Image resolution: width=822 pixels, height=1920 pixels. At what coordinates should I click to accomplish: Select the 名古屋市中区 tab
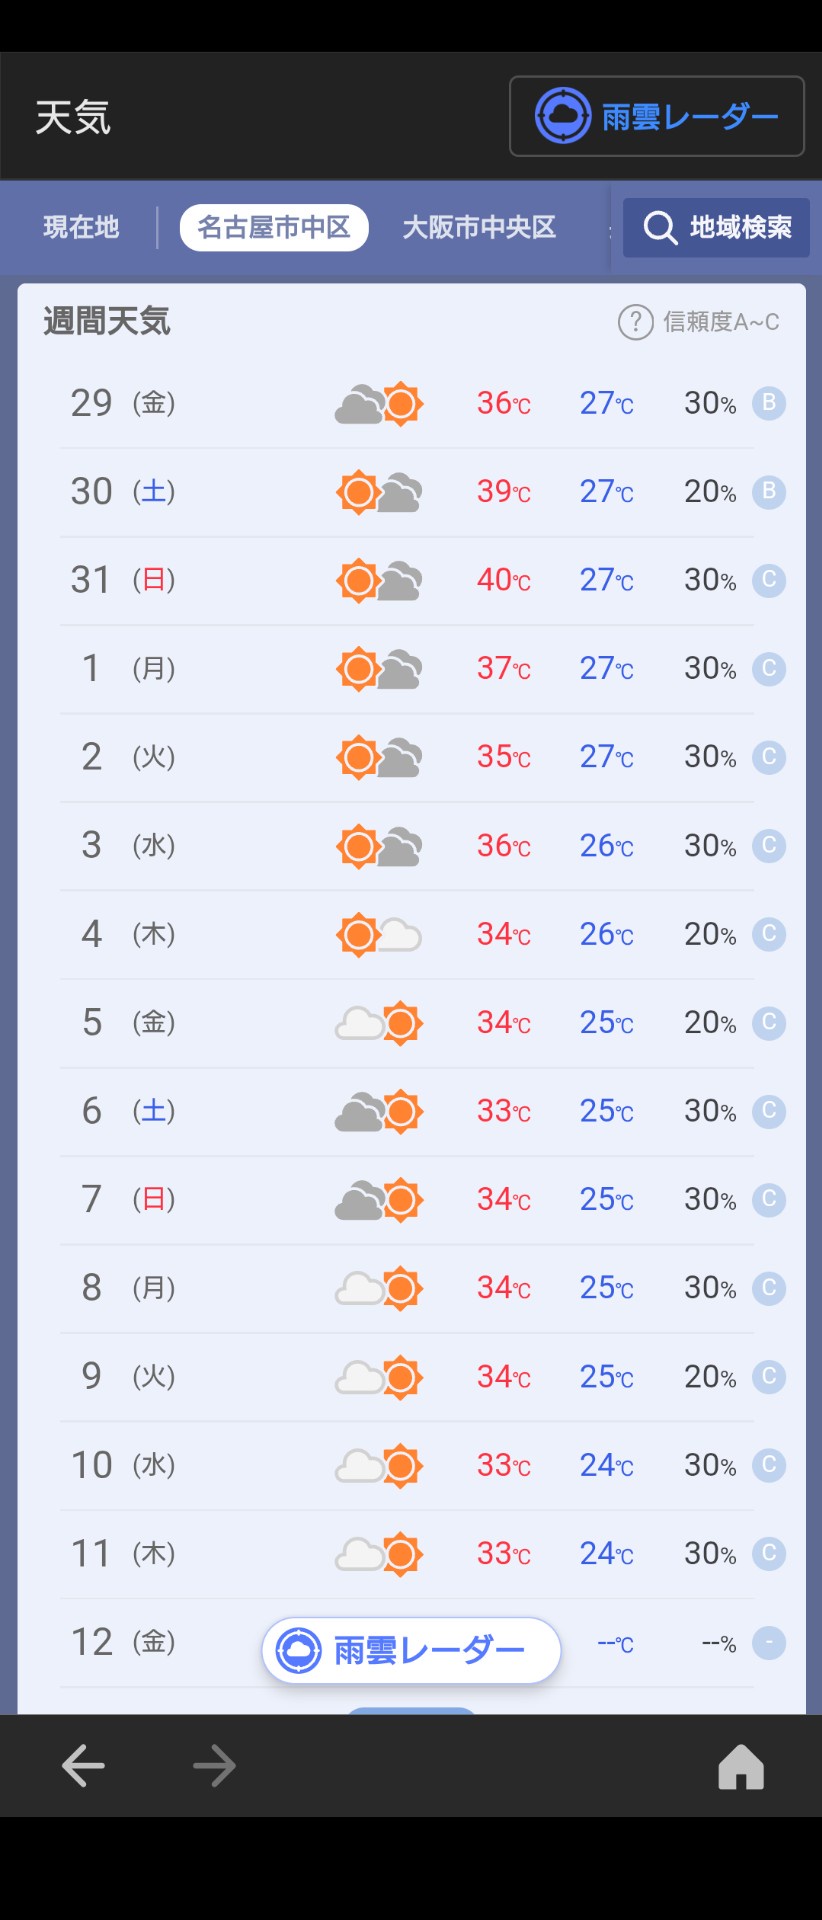(274, 227)
